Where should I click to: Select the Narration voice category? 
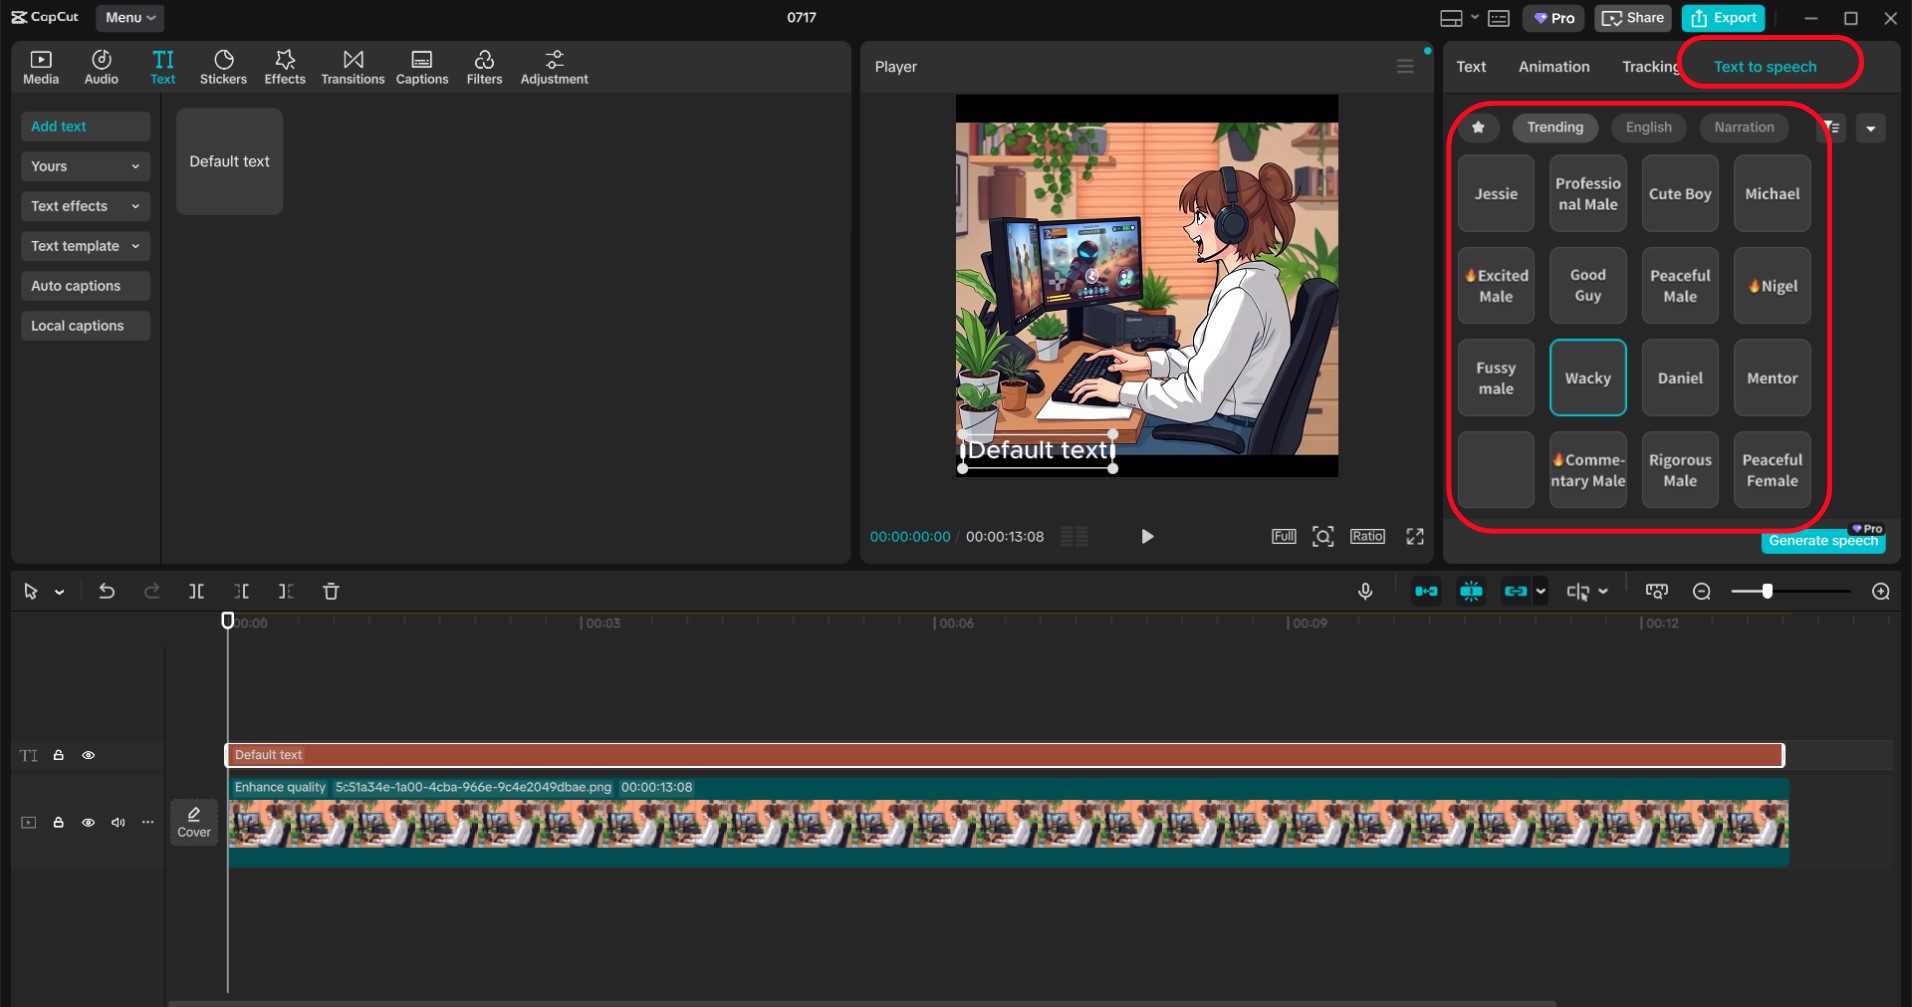[1743, 128]
